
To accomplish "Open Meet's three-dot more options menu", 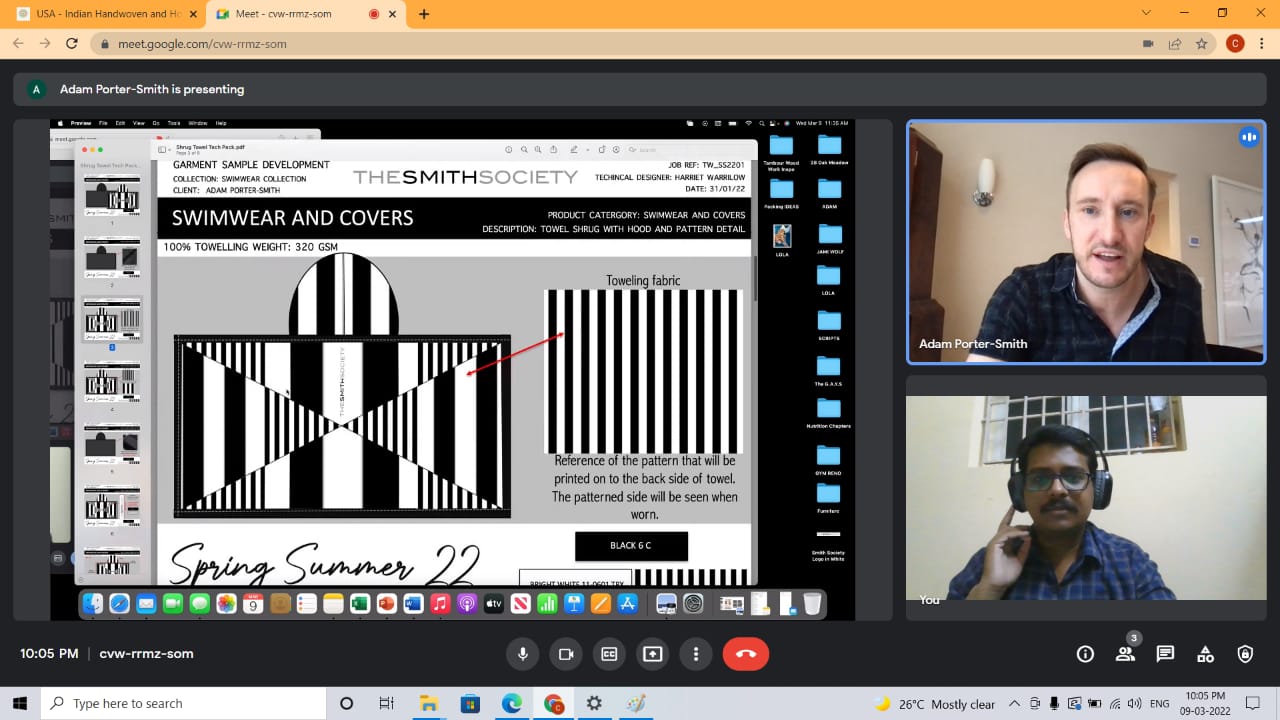I will pos(696,654).
